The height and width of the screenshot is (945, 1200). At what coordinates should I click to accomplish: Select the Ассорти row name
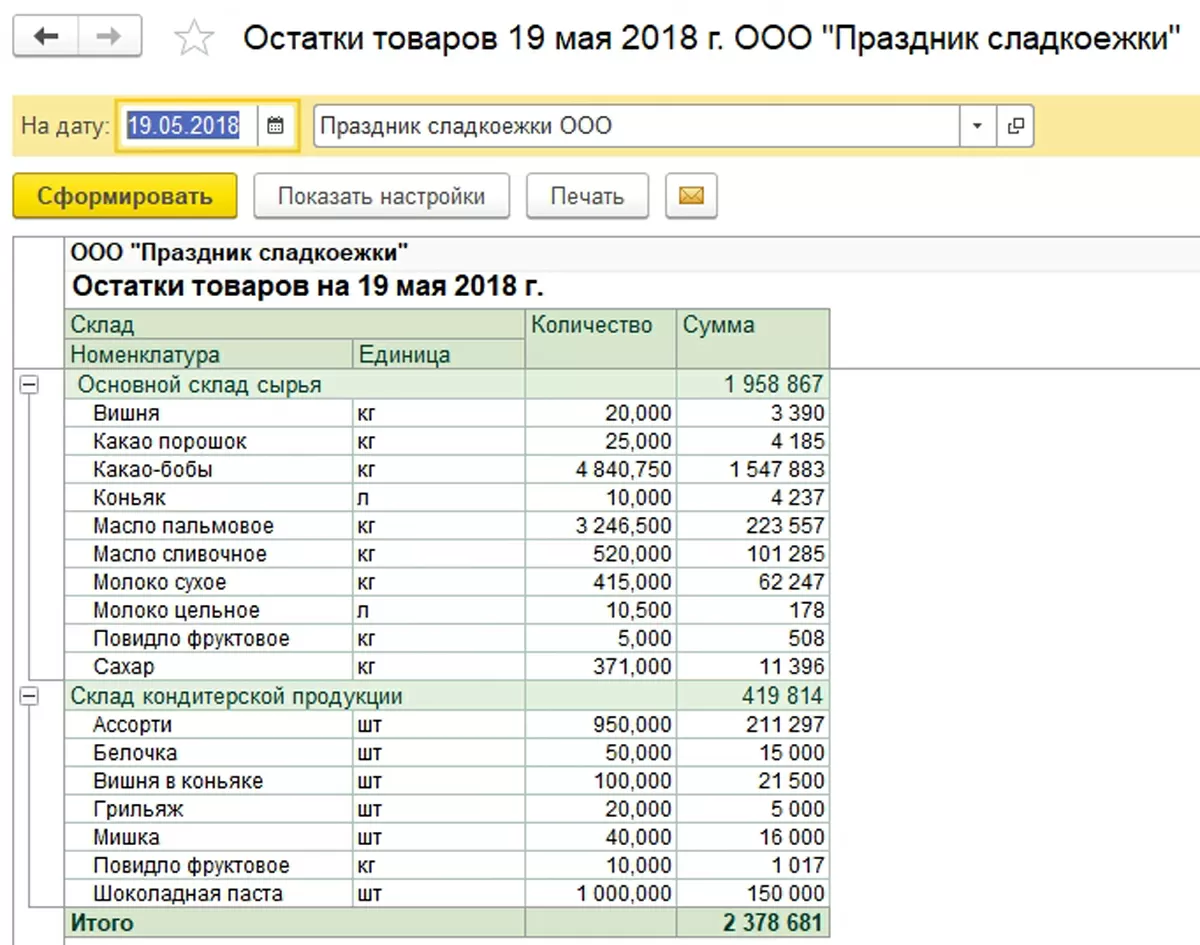pyautogui.click(x=132, y=725)
